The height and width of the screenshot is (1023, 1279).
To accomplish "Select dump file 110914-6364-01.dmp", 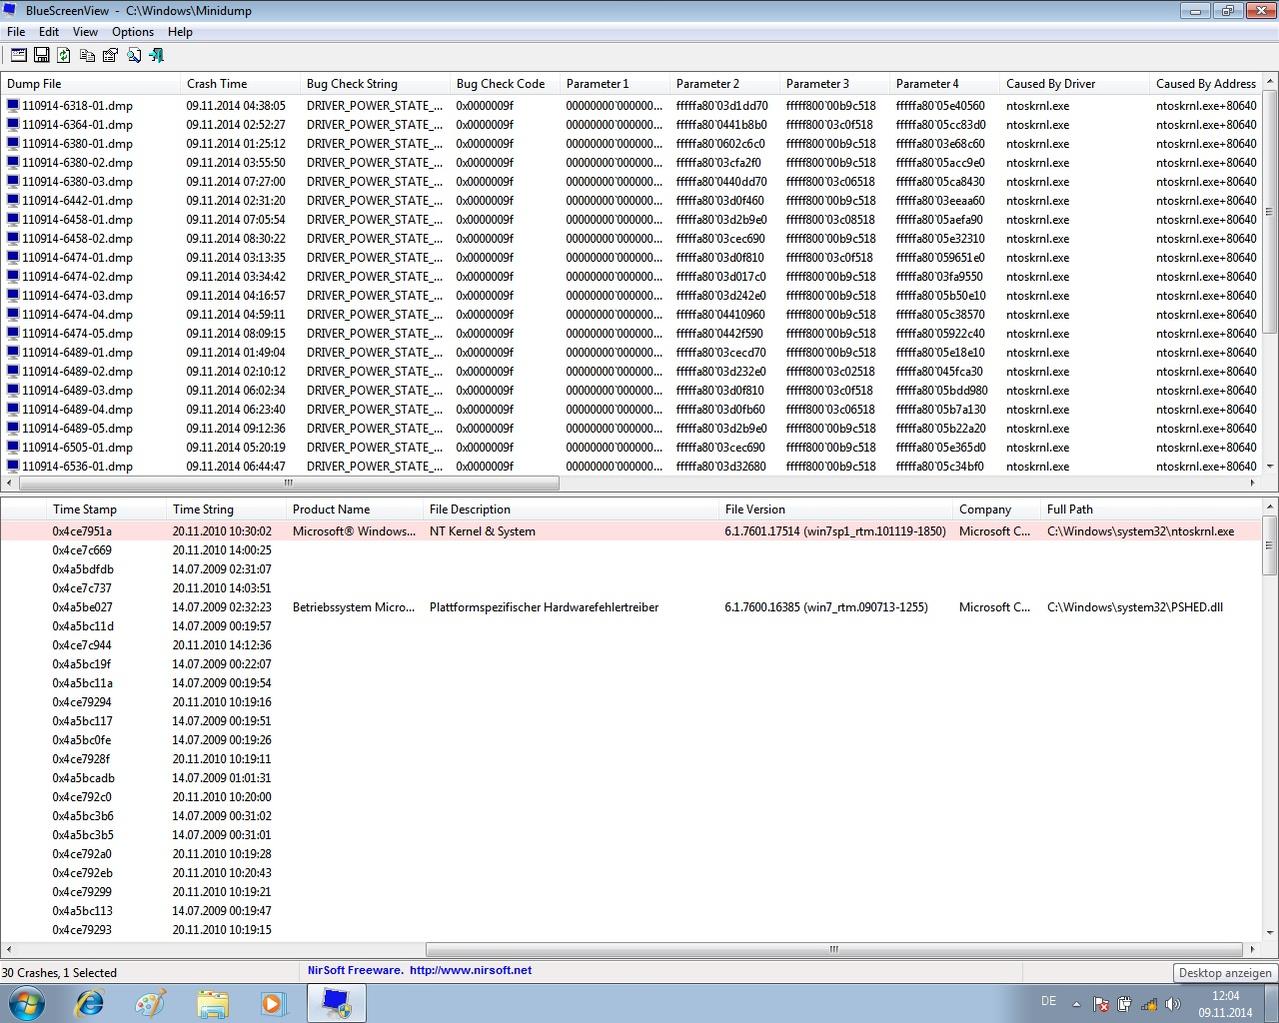I will coord(77,124).
